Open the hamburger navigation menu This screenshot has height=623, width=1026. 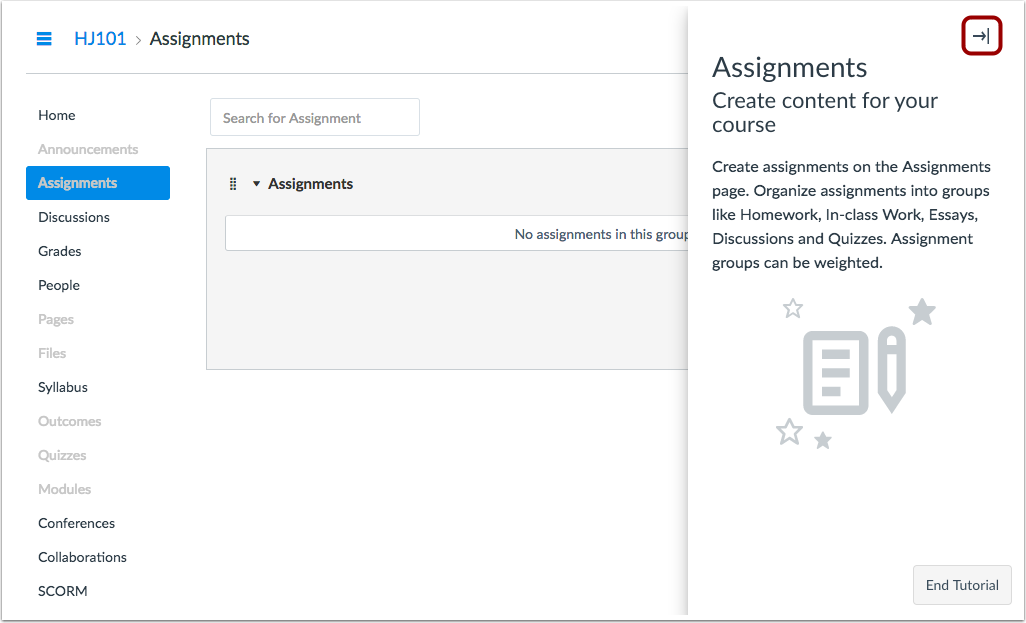click(44, 39)
